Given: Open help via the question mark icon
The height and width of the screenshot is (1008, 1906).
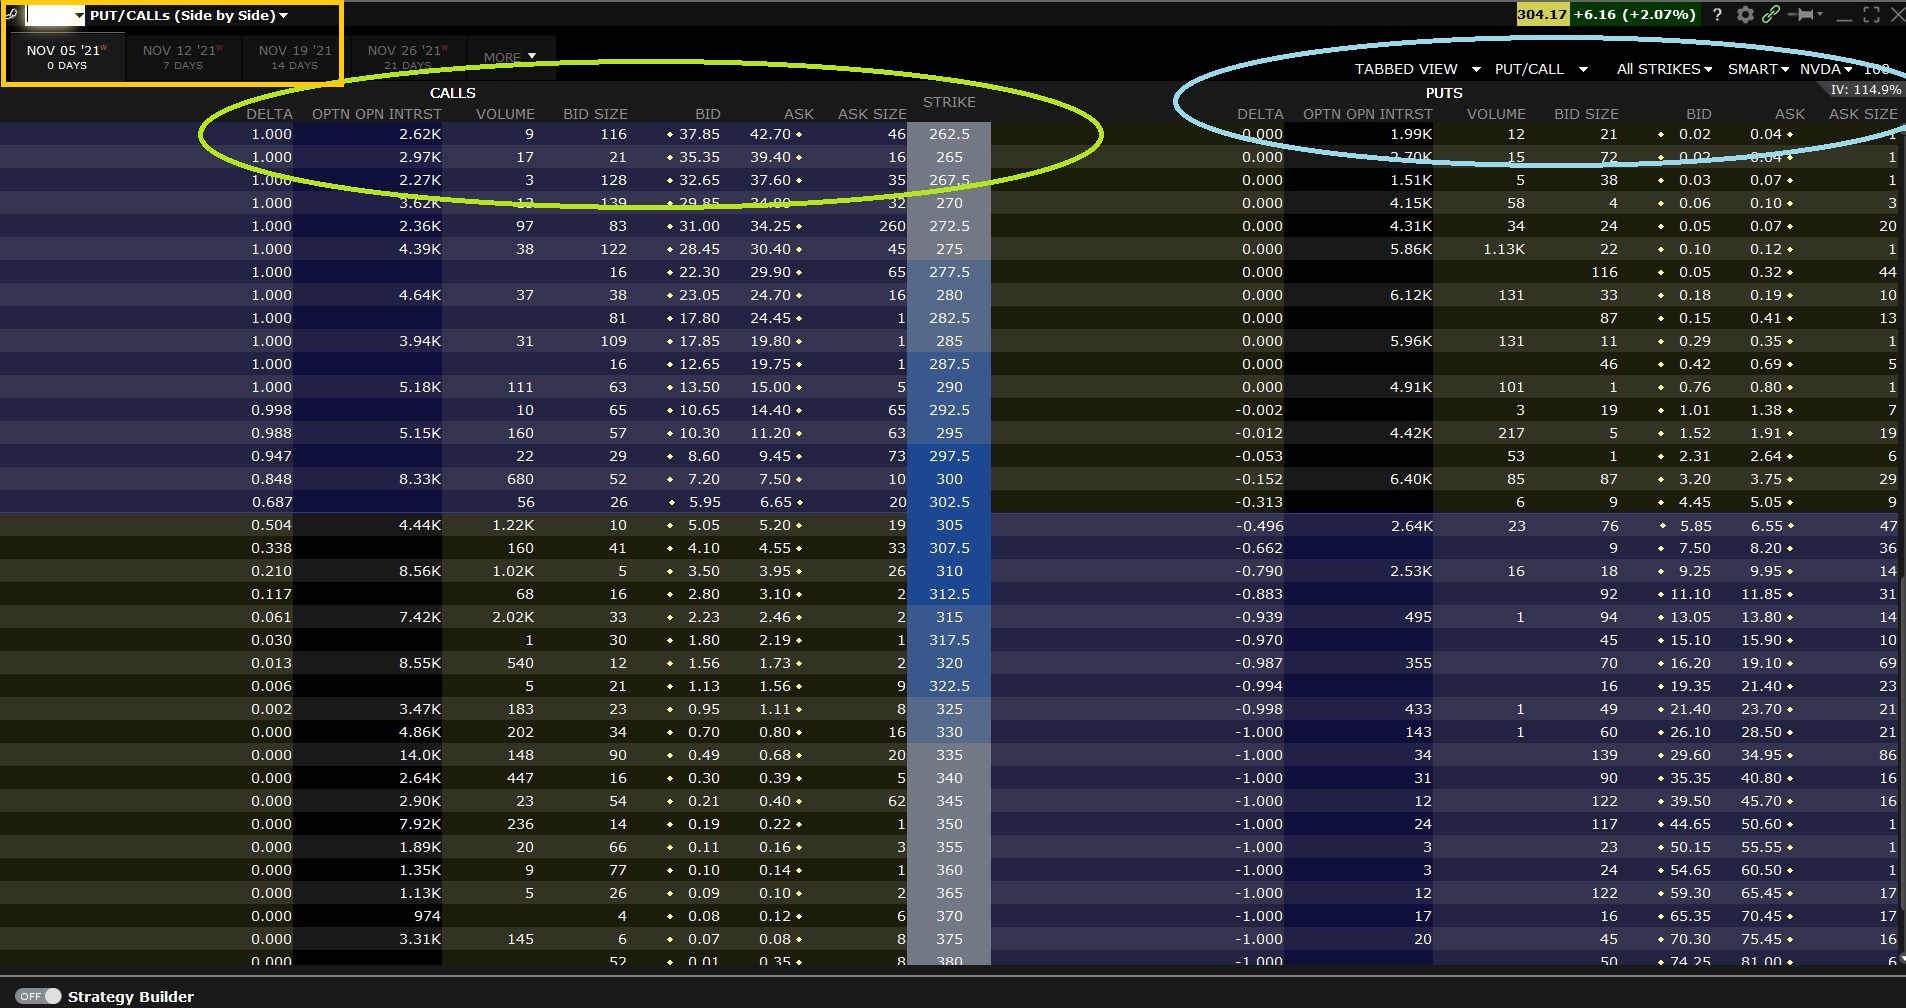Looking at the screenshot, I should click(x=1716, y=14).
